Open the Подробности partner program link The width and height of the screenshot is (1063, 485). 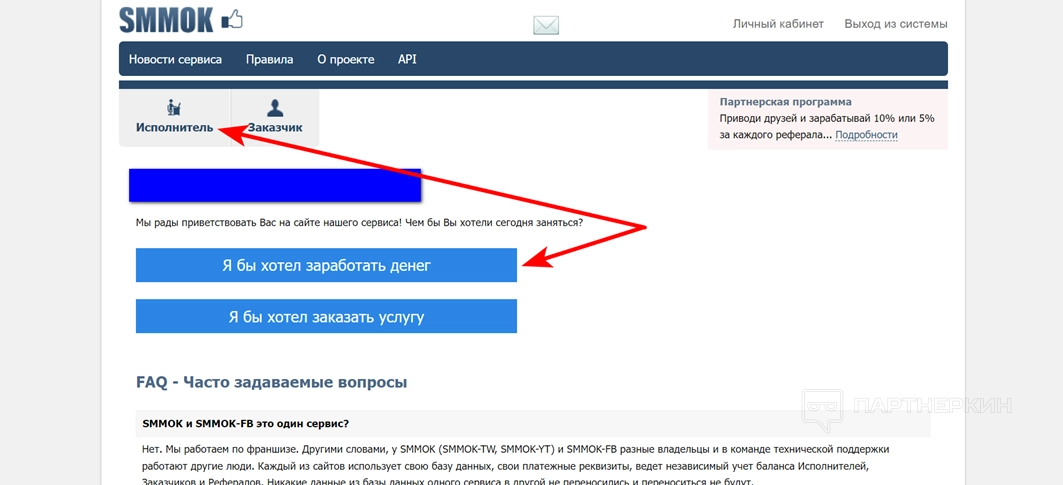866,135
